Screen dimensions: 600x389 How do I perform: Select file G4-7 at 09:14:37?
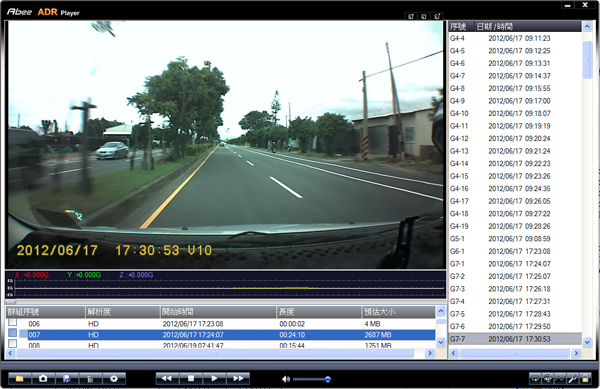[515, 76]
